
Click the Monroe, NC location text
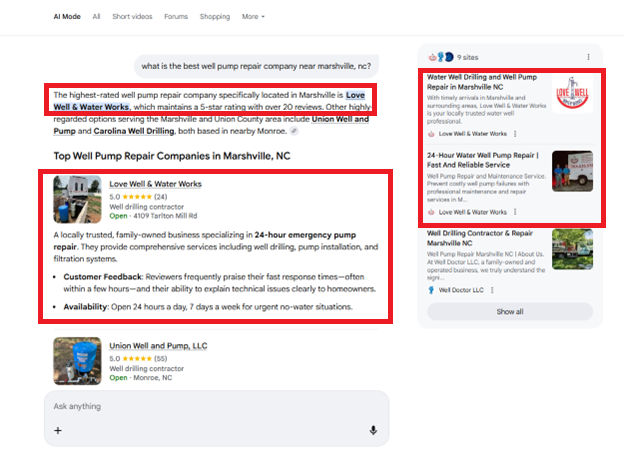(x=152, y=378)
